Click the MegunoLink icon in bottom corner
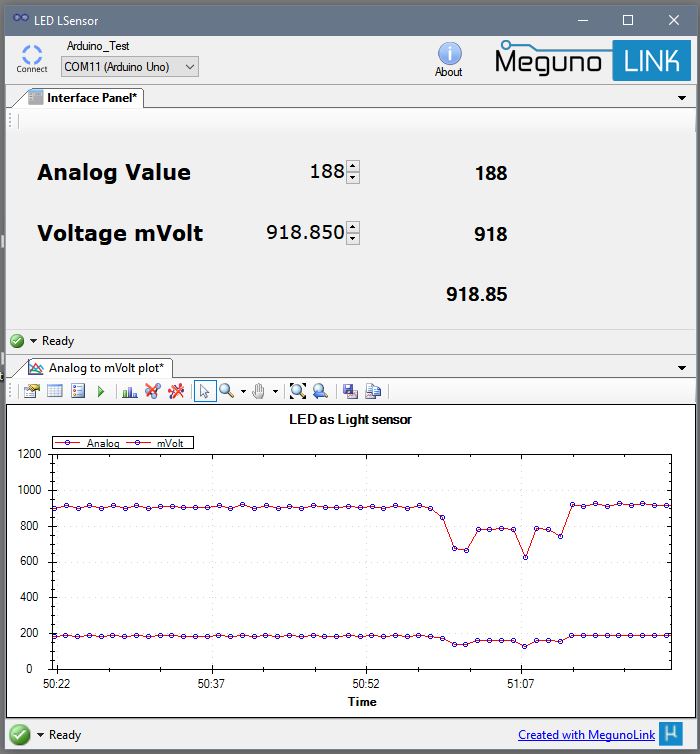Screen dimensions: 700x754 (x=671, y=734)
